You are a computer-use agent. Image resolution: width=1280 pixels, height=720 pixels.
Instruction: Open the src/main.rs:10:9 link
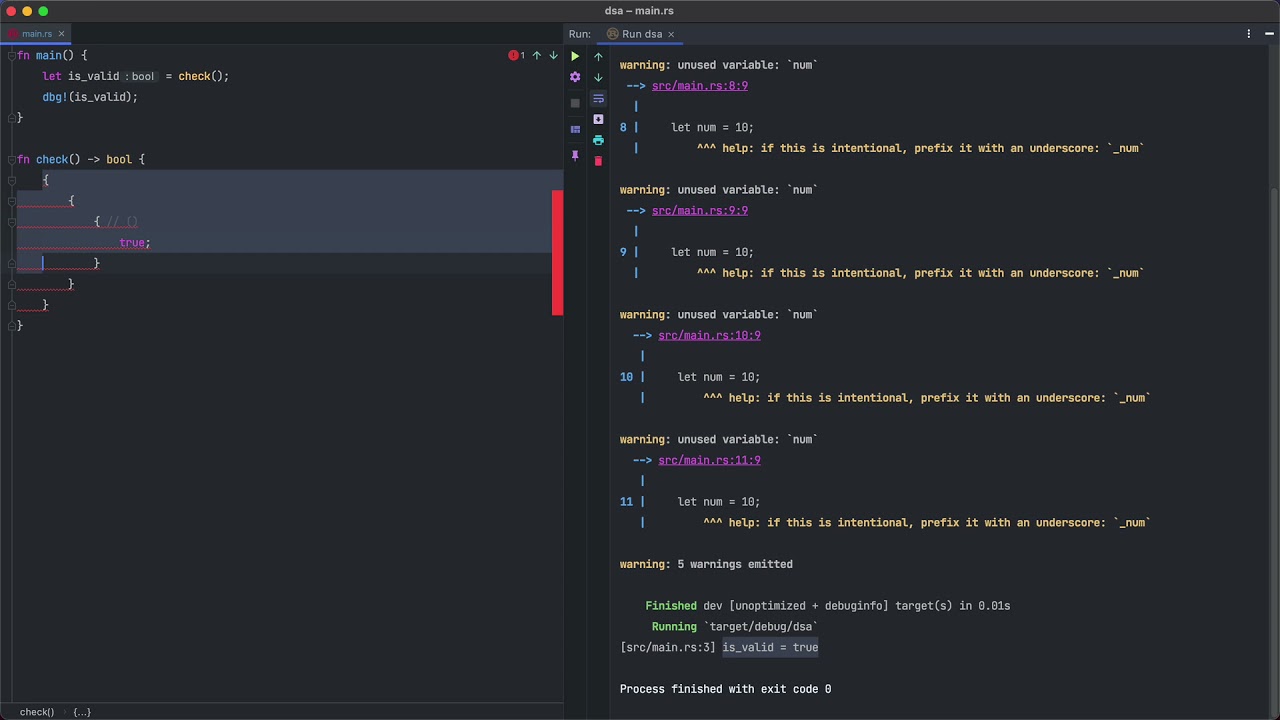click(709, 336)
